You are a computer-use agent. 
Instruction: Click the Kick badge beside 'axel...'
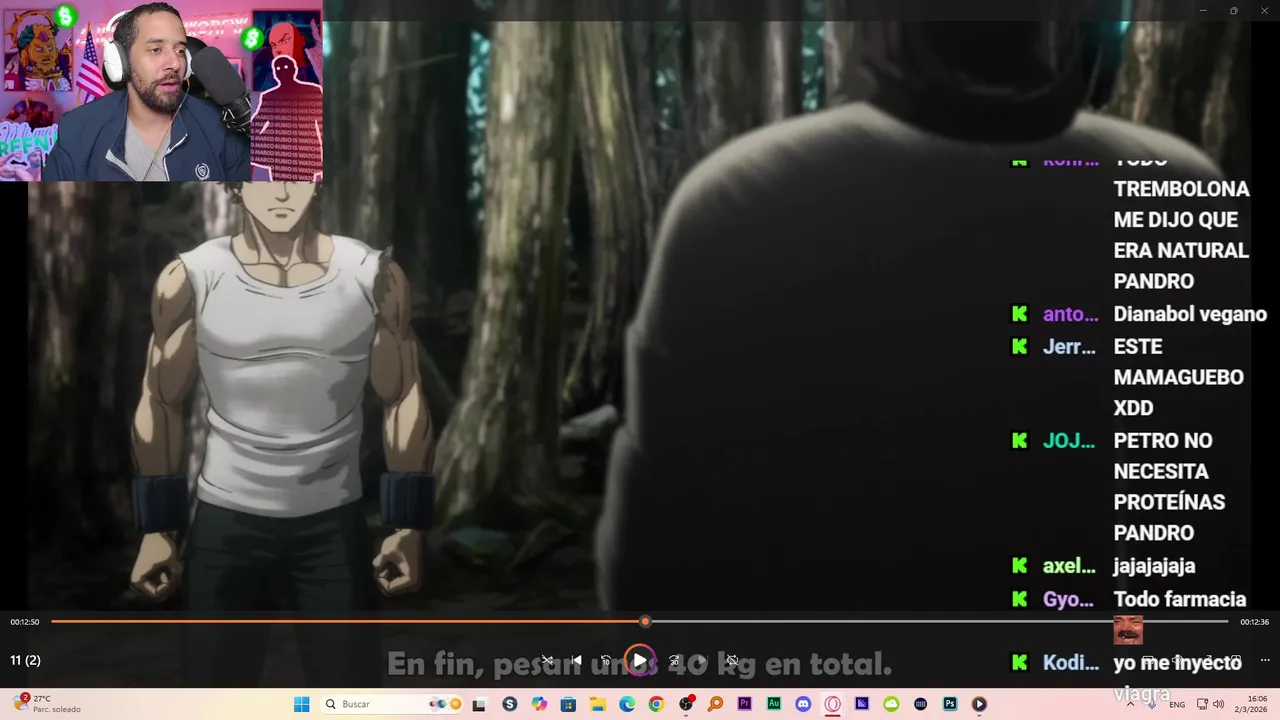[1019, 566]
